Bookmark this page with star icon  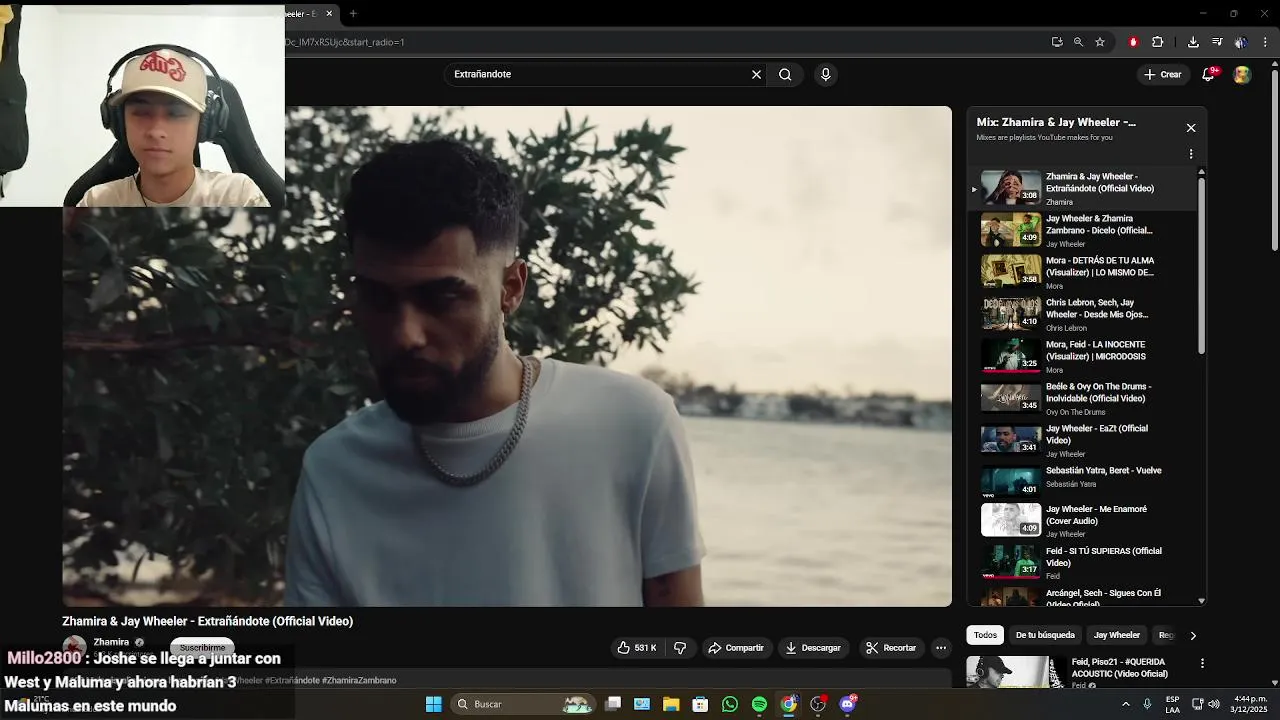(1100, 42)
